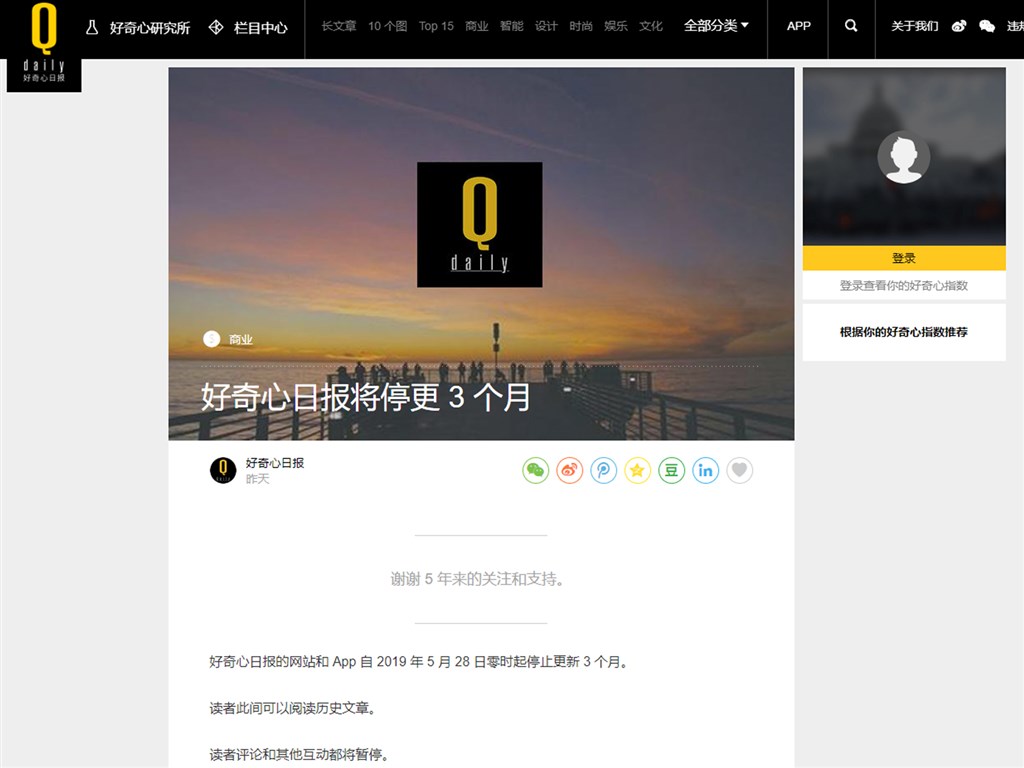The height and width of the screenshot is (768, 1024).
Task: Open 文化 category
Action: click(650, 26)
